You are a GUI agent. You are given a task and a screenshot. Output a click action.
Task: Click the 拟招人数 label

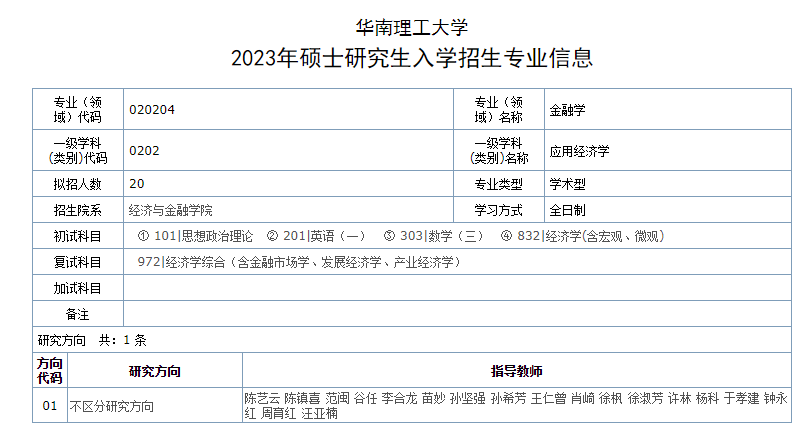[78, 184]
